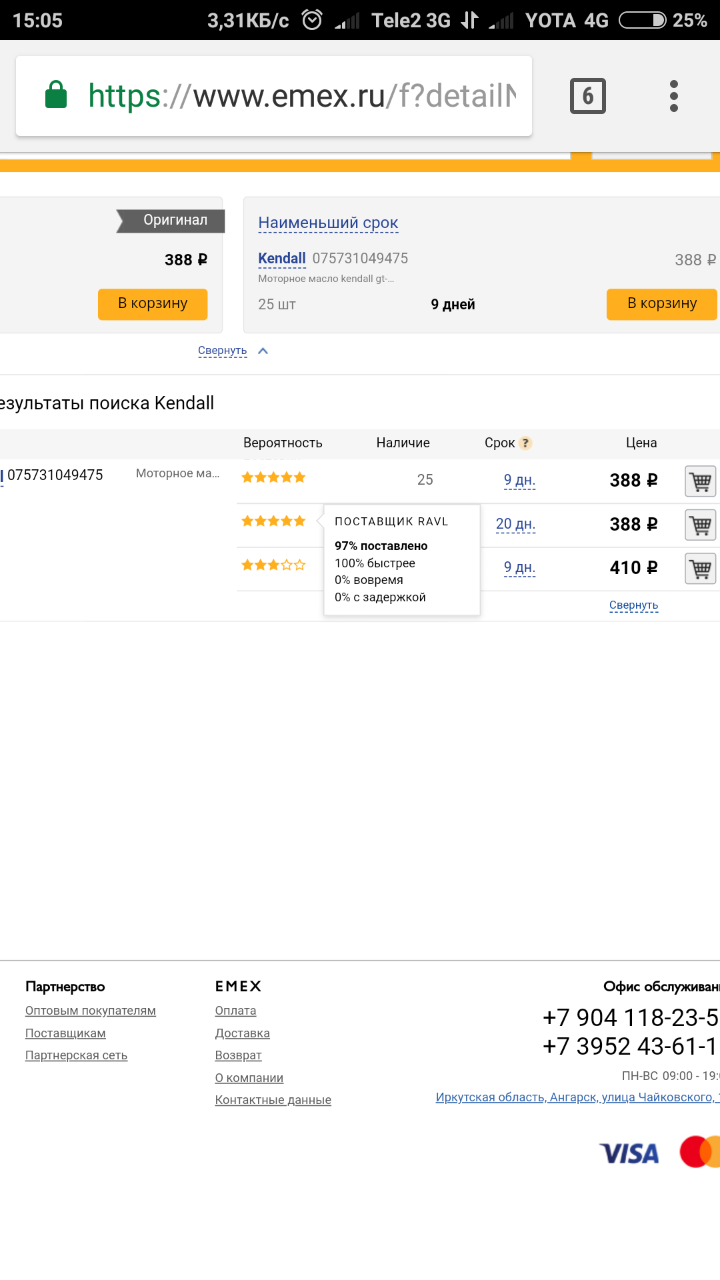Add 388 ₽ 9 дн. row to cart
720x1280 pixels.
pos(700,481)
